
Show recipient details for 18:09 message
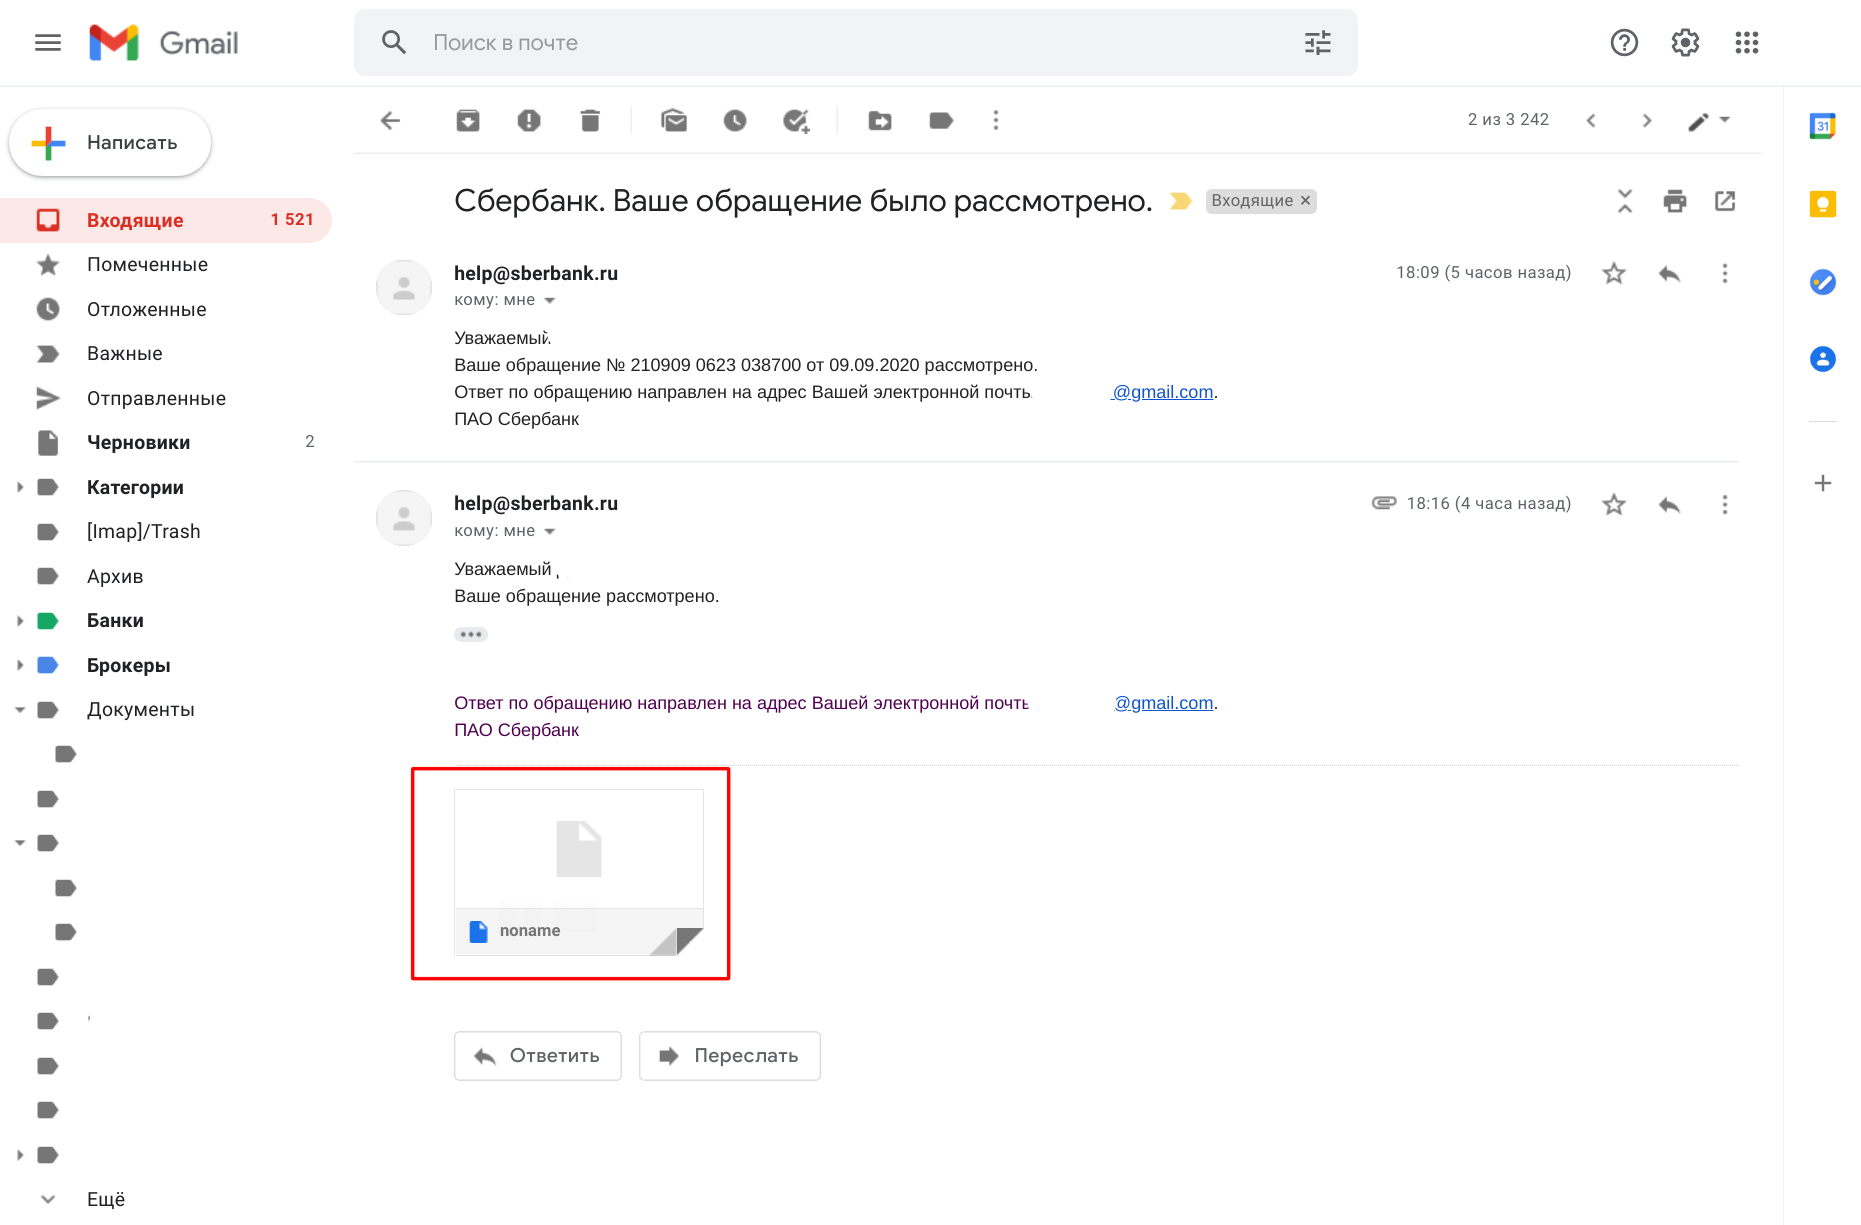point(549,301)
